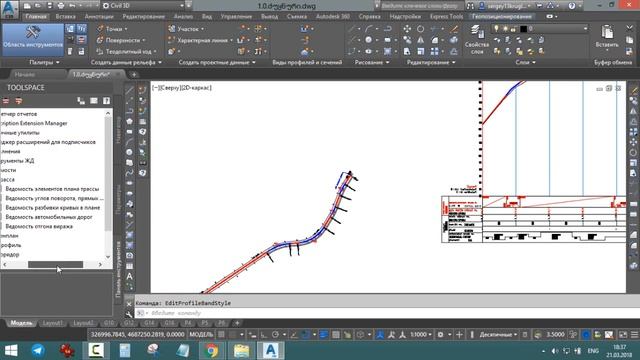Screen dimensions: 640x360
Task: Switch to the Вставка ribbon tab
Action: coord(65,17)
